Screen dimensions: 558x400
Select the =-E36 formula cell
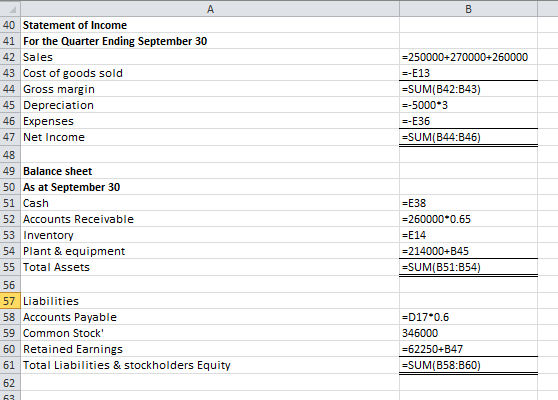pos(468,121)
